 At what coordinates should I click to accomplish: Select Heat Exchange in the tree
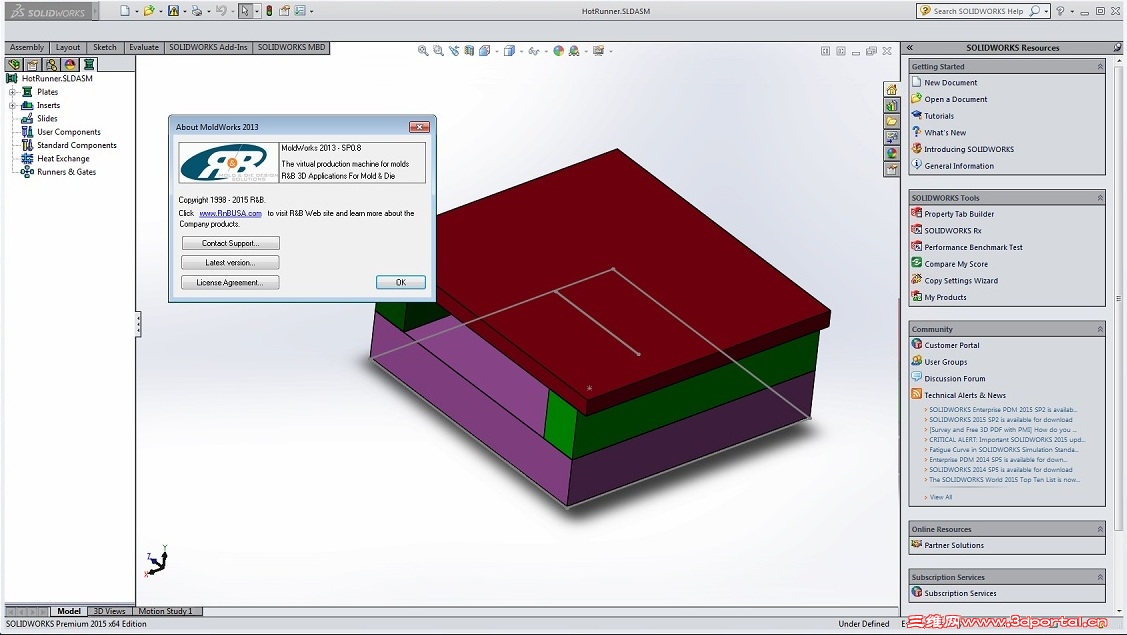coord(63,159)
